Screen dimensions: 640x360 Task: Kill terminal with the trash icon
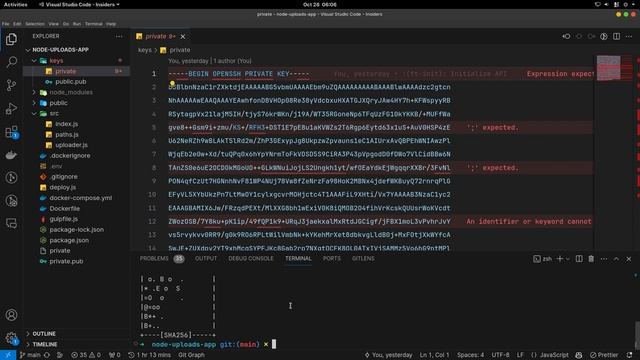pyautogui.click(x=591, y=259)
